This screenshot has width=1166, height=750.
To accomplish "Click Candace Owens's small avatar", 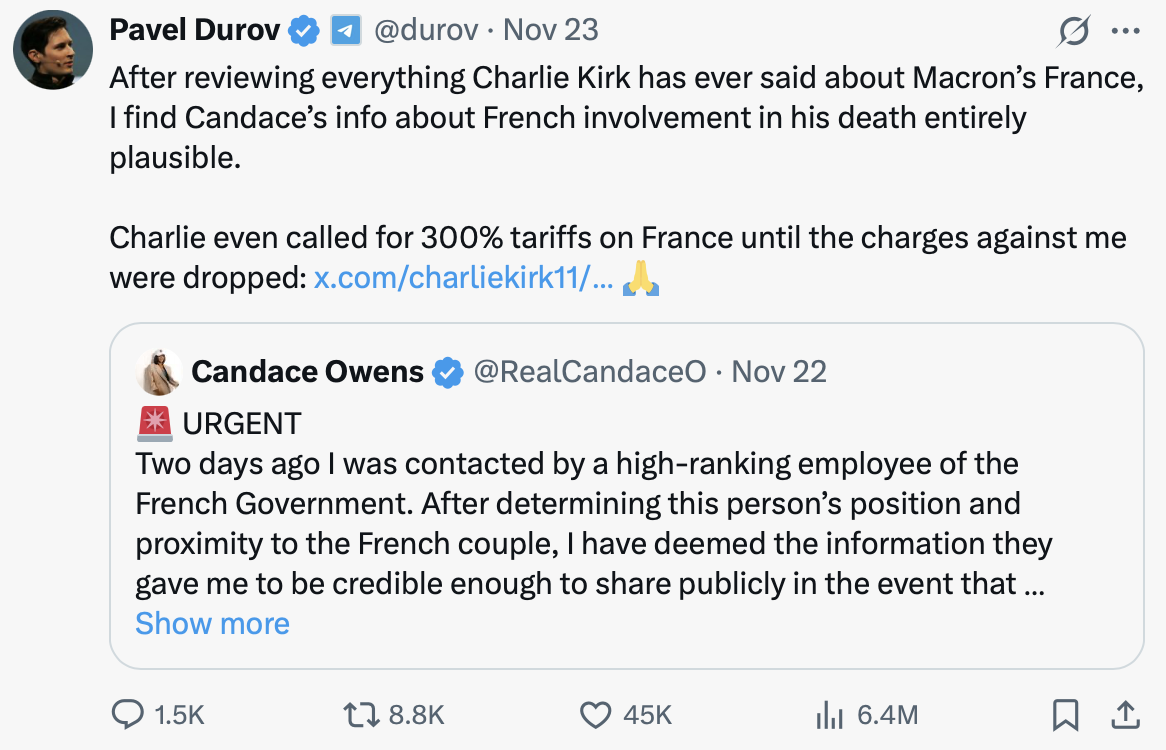I will click(x=159, y=373).
